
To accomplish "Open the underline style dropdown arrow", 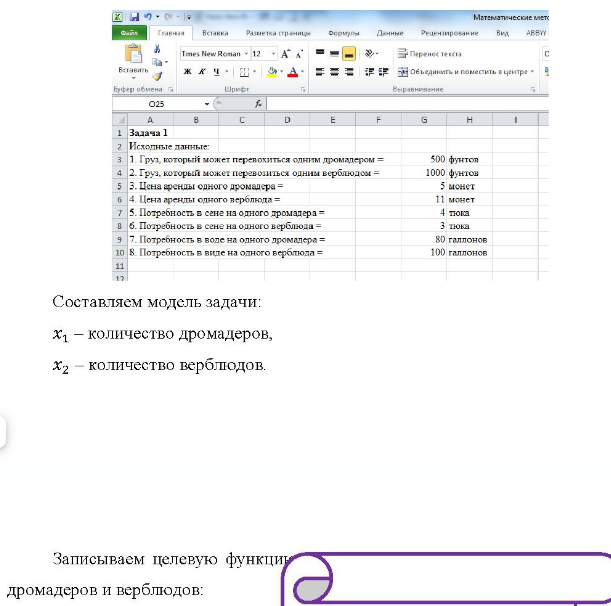I will pyautogui.click(x=226, y=72).
